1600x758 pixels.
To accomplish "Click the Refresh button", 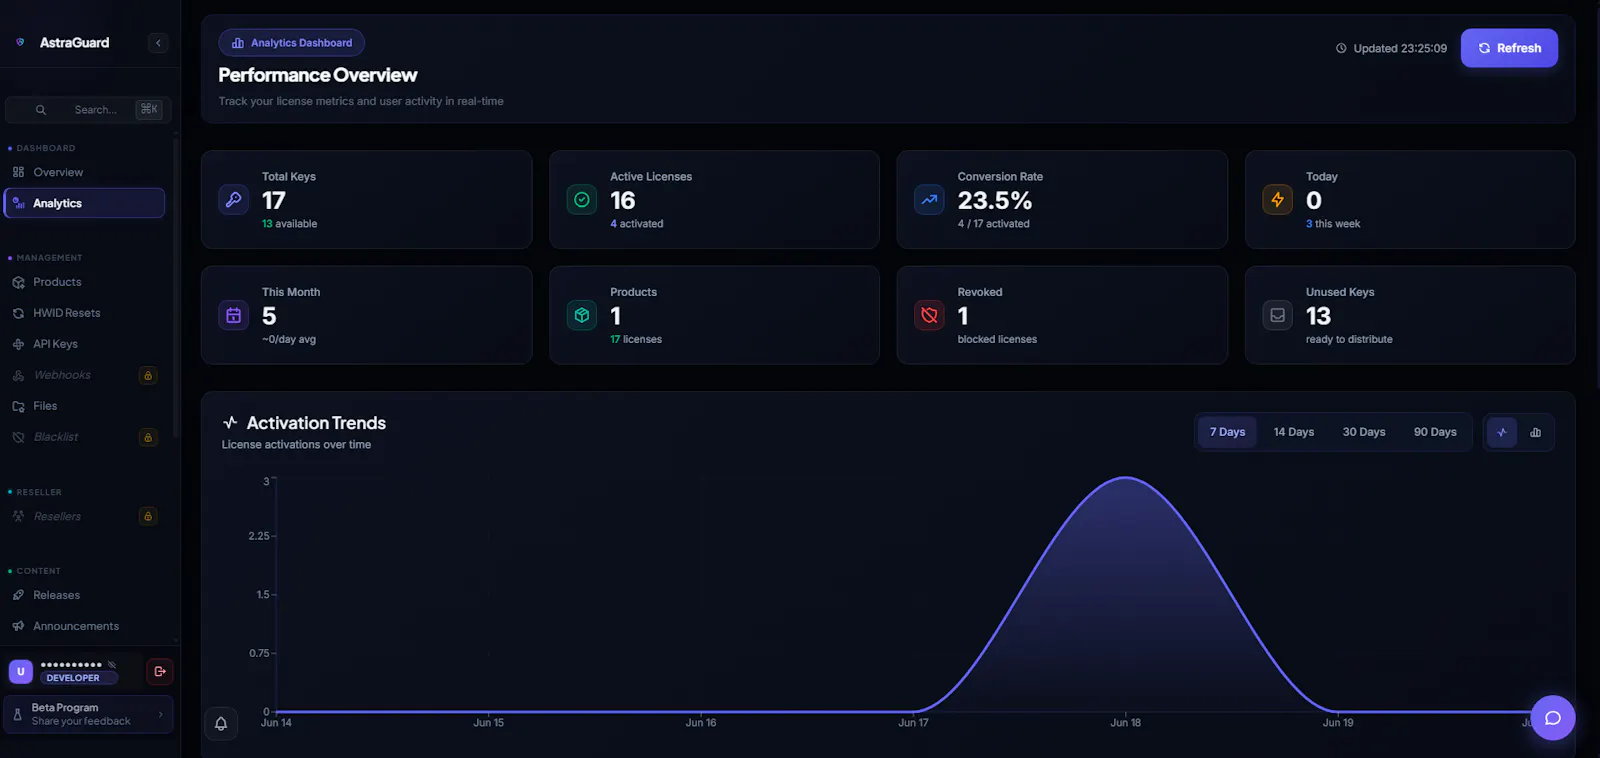I will [x=1509, y=48].
